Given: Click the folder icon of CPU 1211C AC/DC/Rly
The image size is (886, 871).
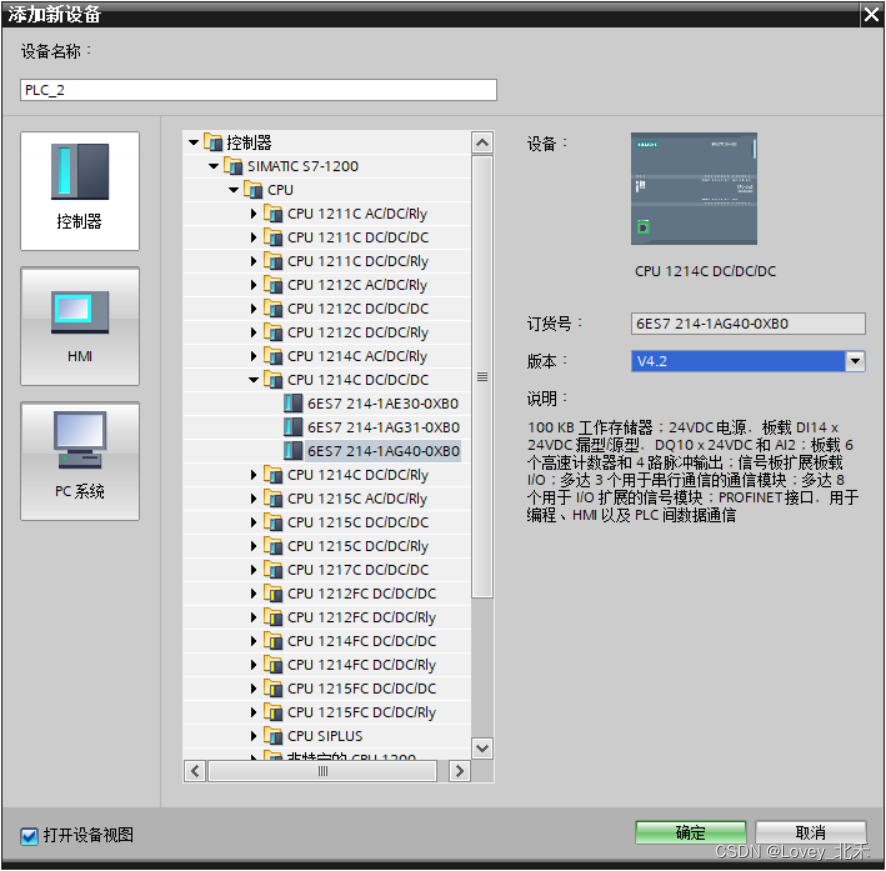Looking at the screenshot, I should click(x=273, y=214).
